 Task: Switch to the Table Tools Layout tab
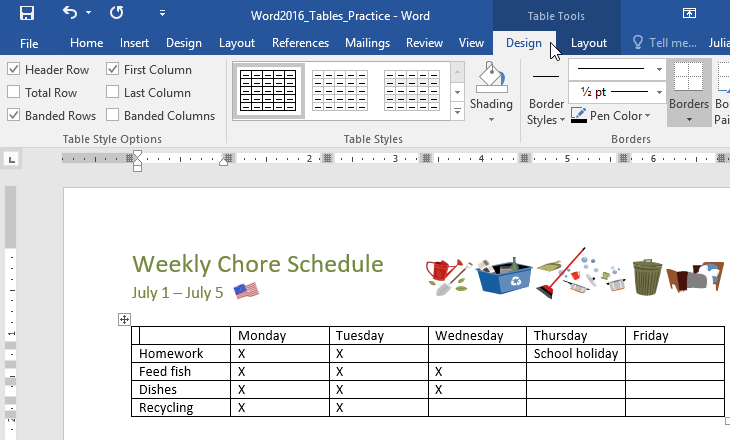[x=588, y=43]
